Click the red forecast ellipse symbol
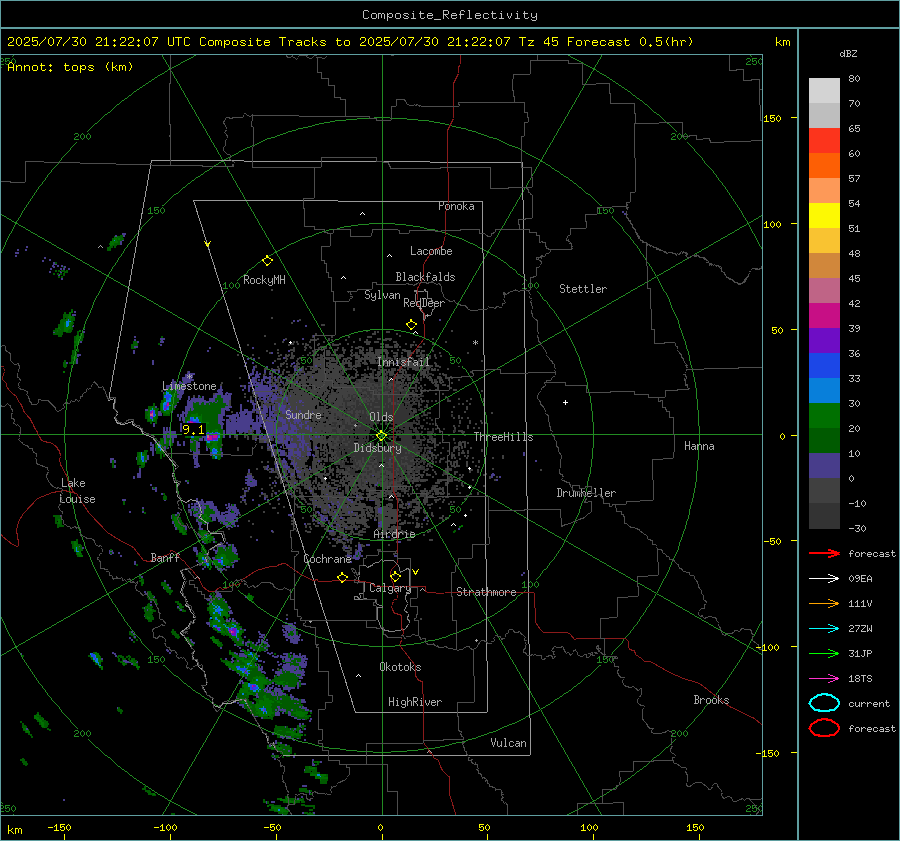Image resolution: width=900 pixels, height=841 pixels. pyautogui.click(x=824, y=728)
